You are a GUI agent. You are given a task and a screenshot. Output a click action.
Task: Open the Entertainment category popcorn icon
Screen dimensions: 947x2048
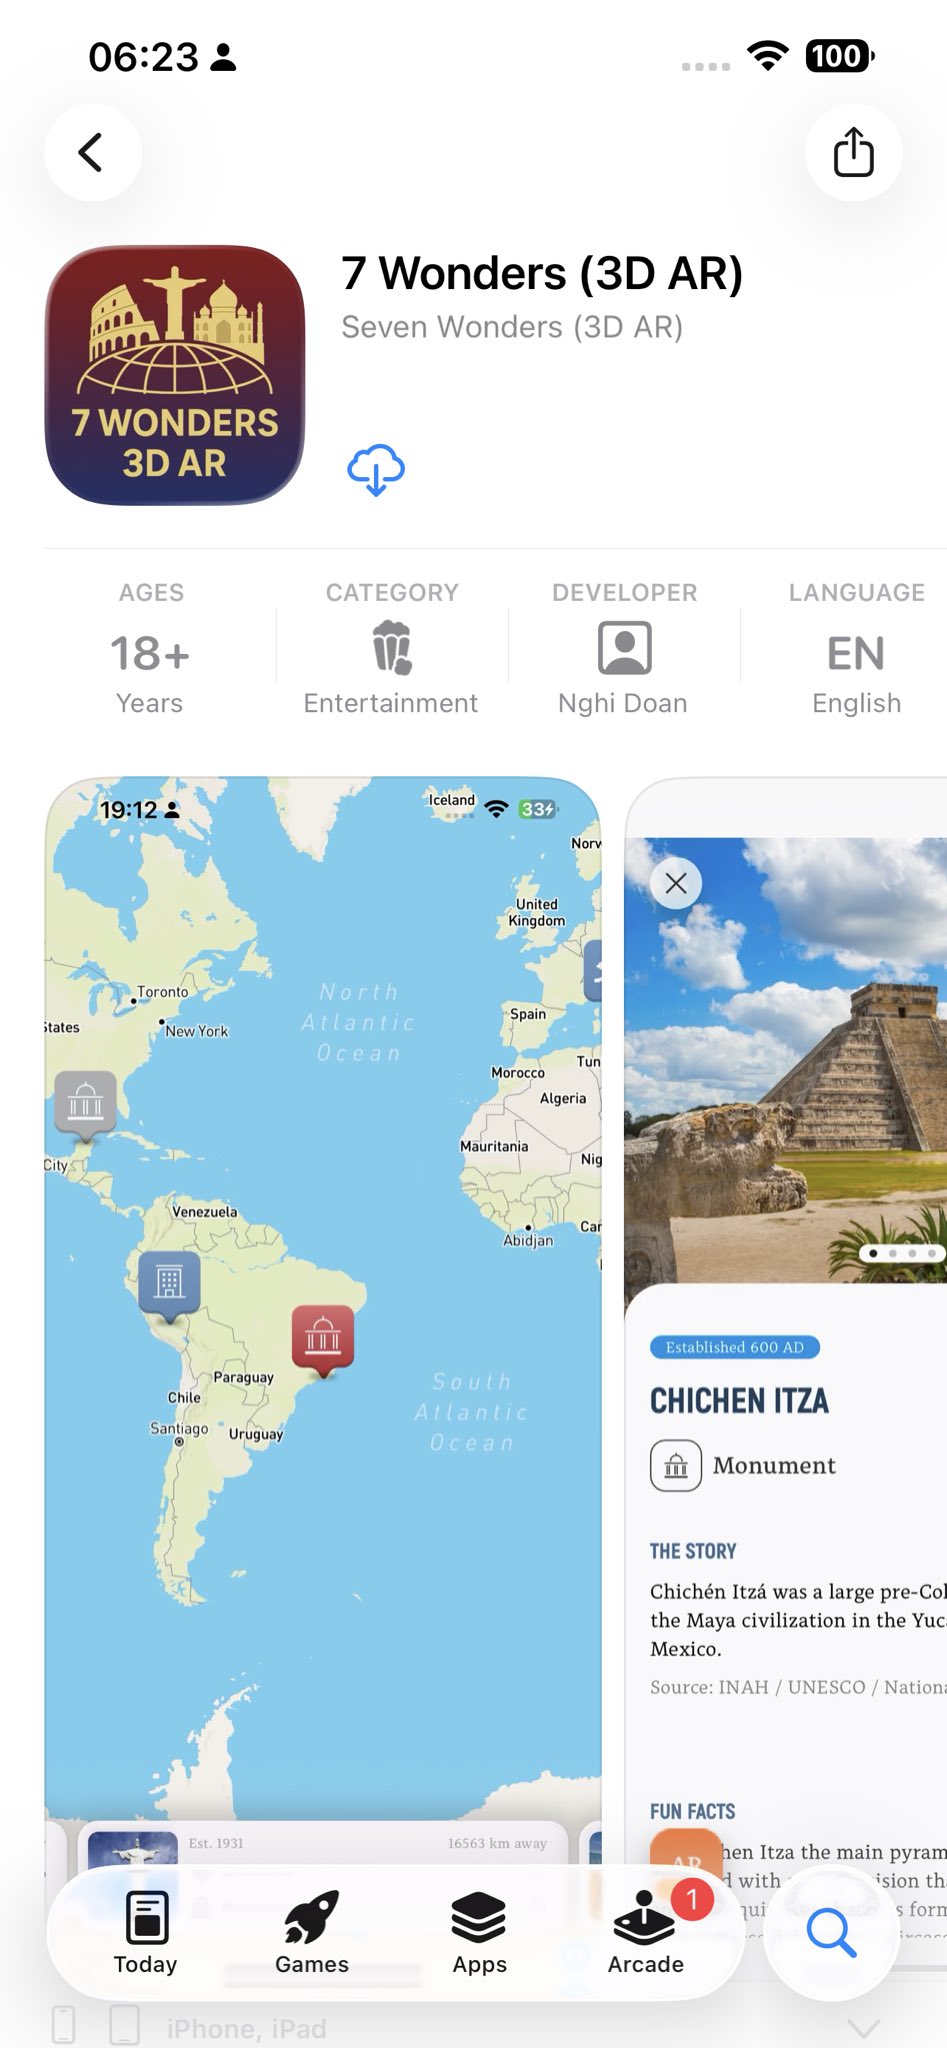(392, 647)
